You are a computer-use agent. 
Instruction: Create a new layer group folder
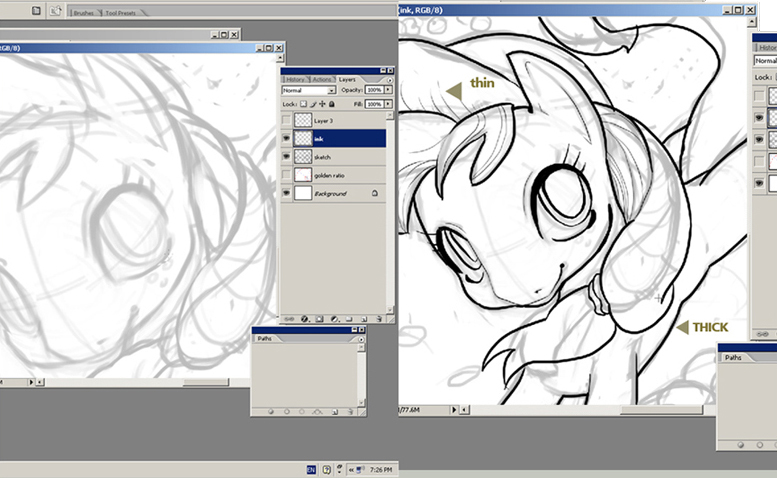[x=349, y=319]
